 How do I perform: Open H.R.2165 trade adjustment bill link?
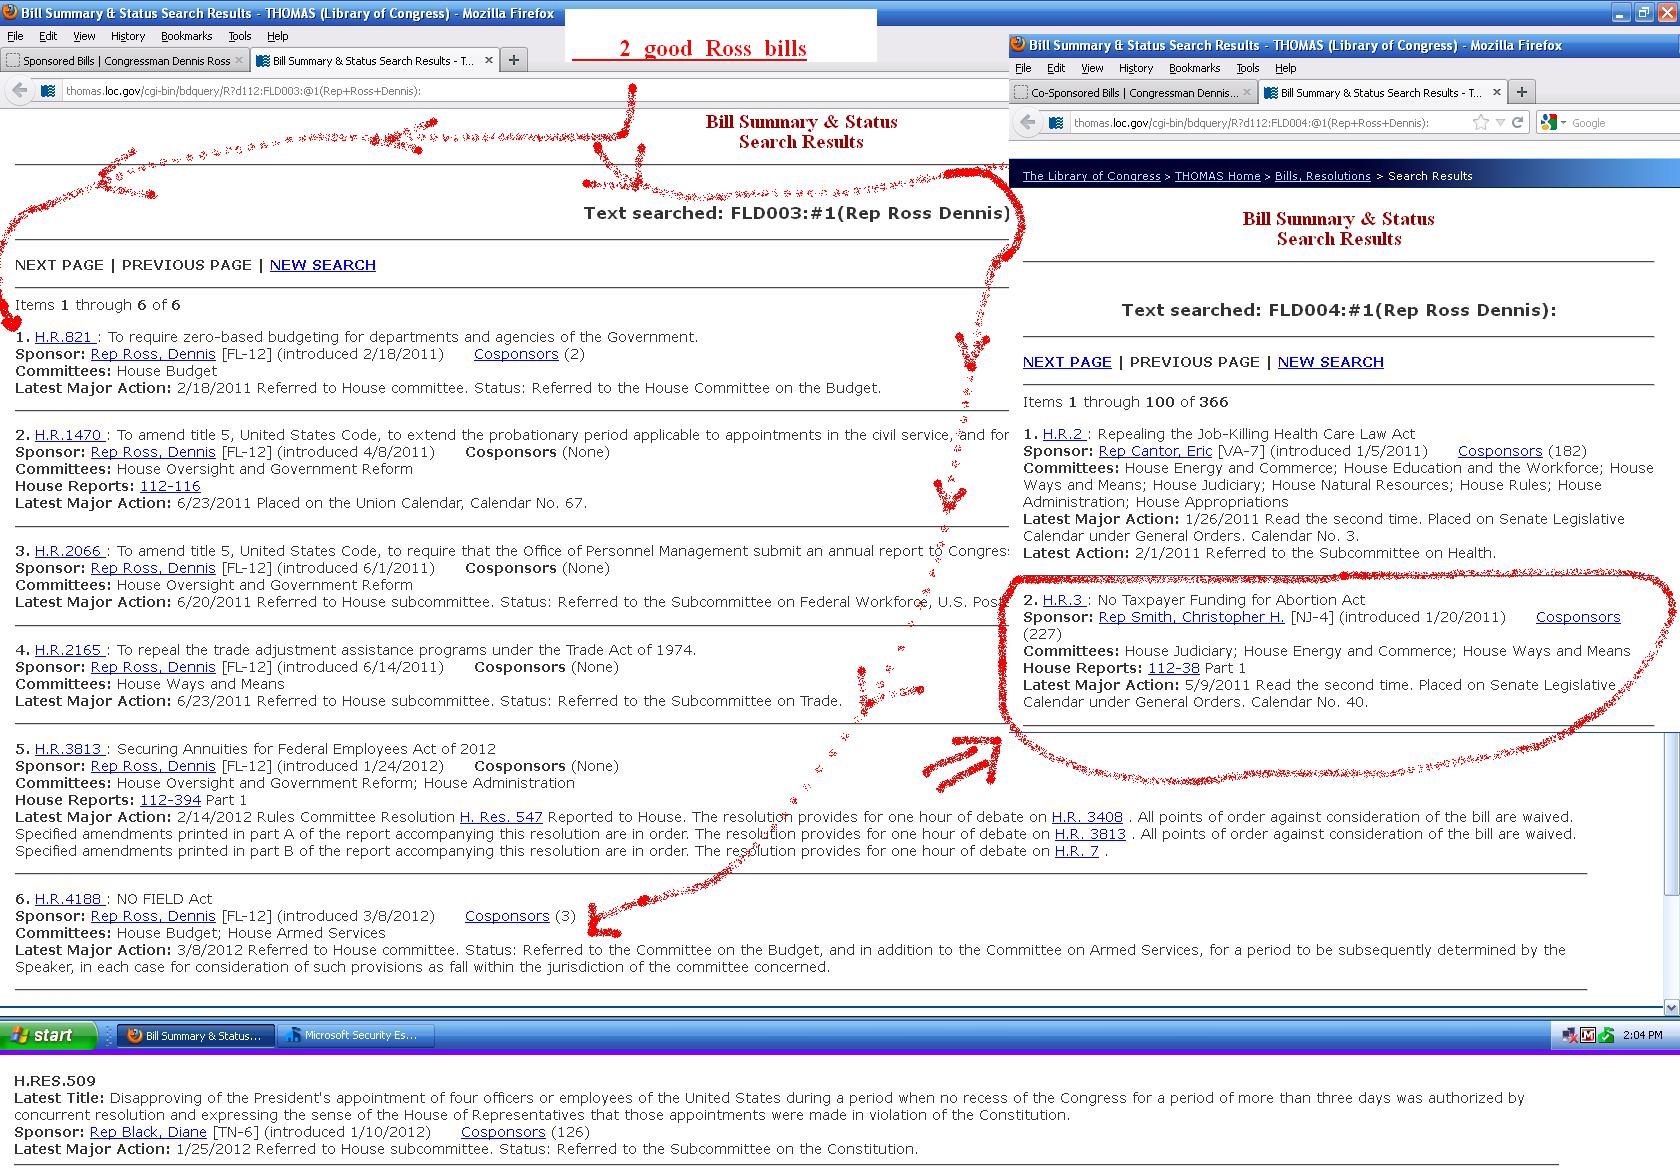[69, 650]
